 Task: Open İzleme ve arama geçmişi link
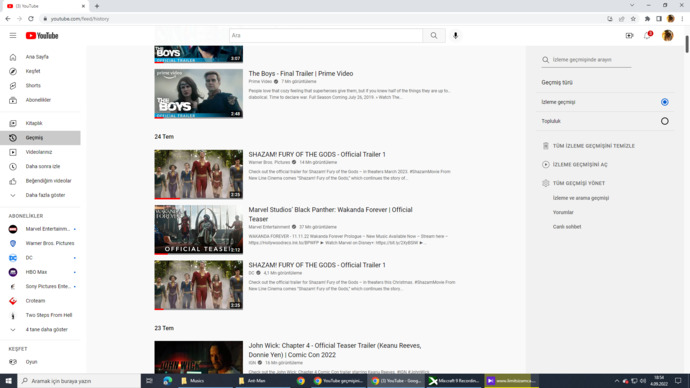581,198
